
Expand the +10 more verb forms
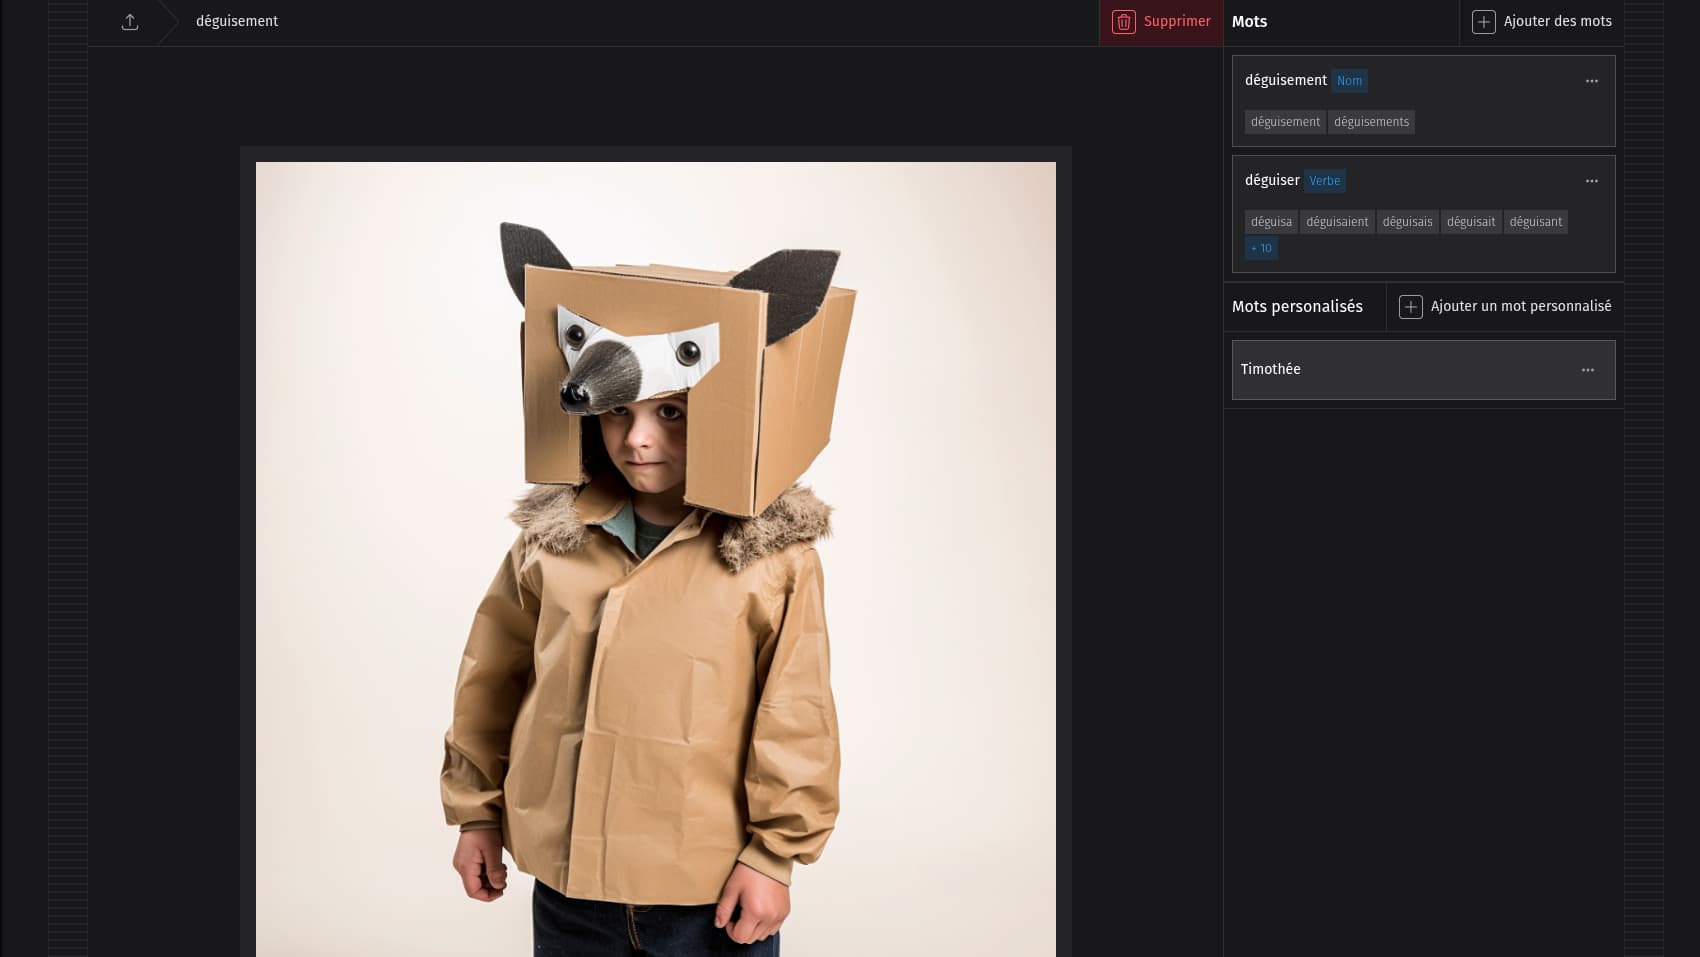click(x=1261, y=249)
